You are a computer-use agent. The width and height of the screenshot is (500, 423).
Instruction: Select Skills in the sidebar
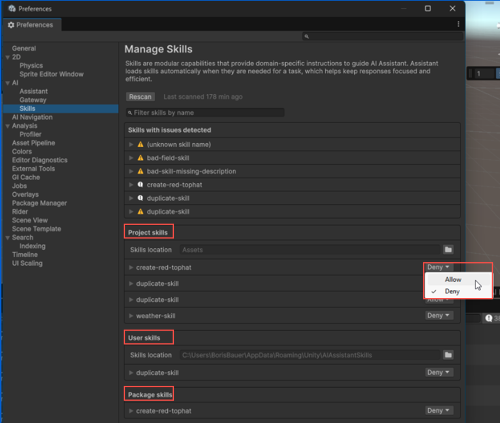click(x=61, y=109)
